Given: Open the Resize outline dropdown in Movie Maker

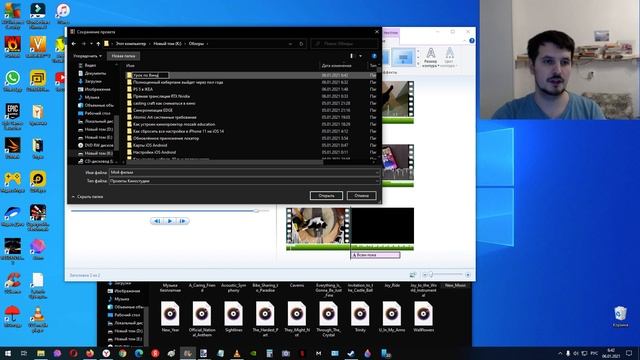Looking at the screenshot, I should point(430,58).
